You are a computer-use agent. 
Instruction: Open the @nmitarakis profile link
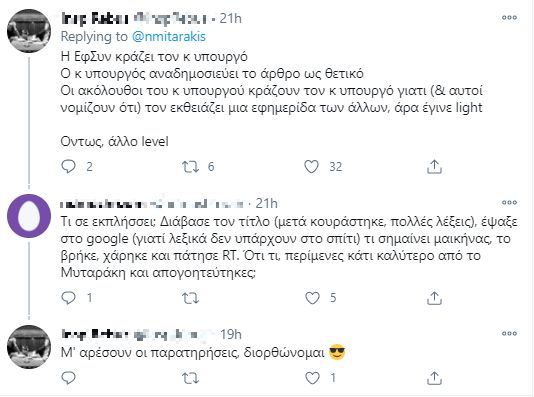click(169, 36)
